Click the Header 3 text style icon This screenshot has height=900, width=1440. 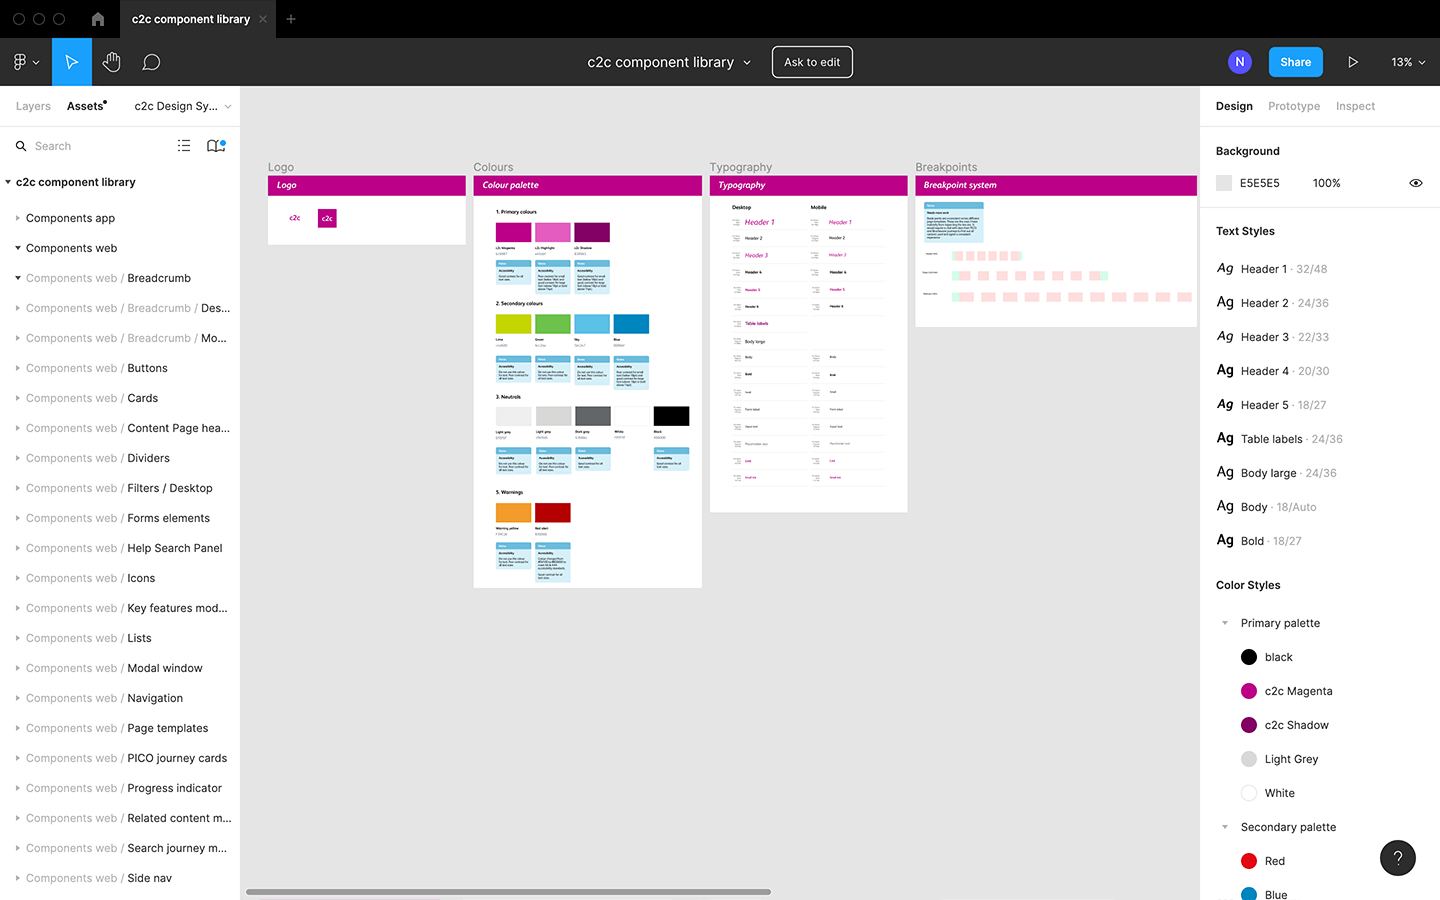coord(1225,337)
